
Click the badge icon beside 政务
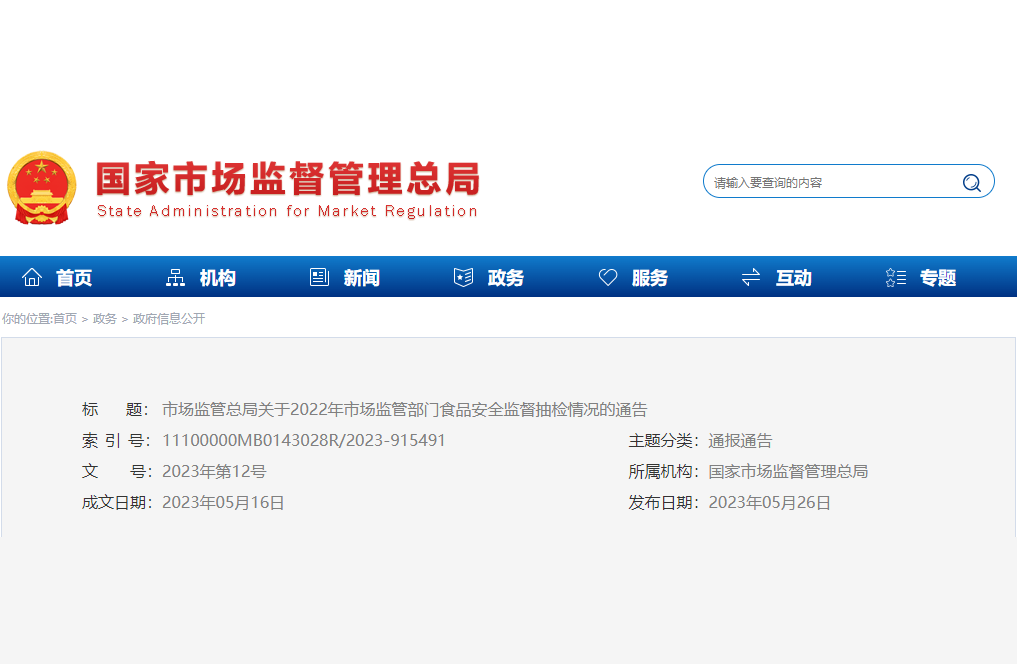click(463, 278)
